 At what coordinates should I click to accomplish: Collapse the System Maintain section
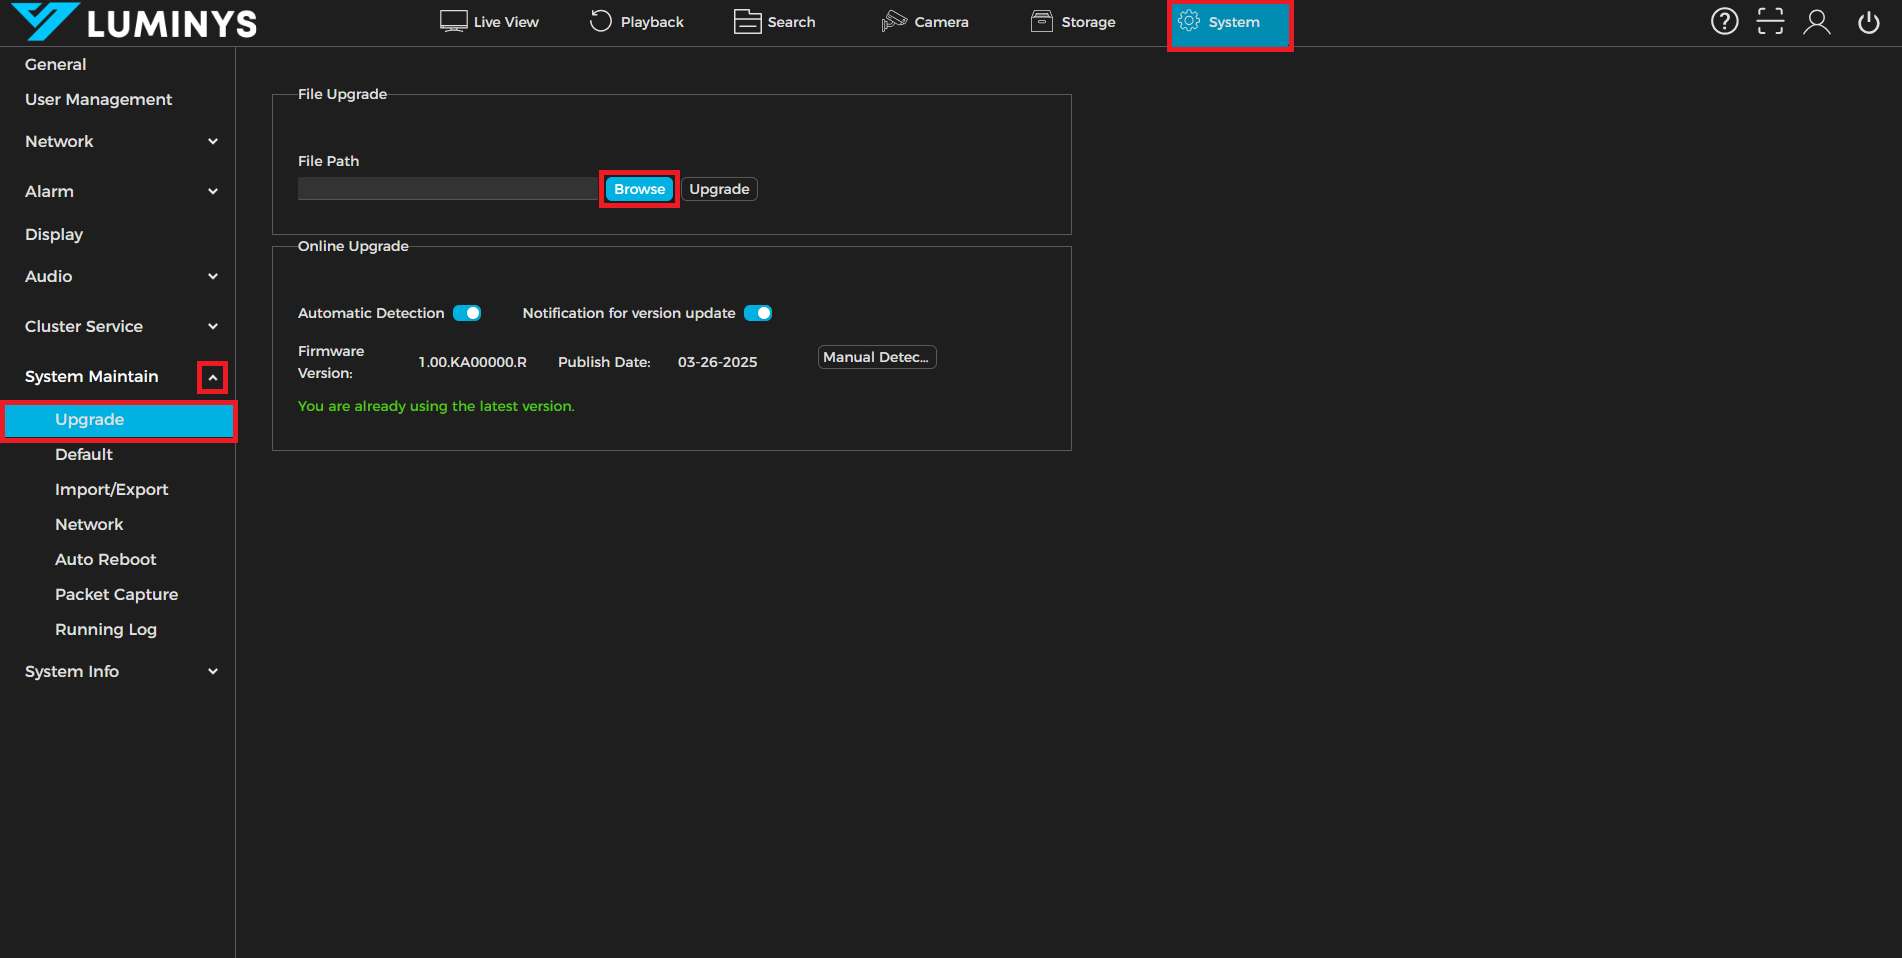[212, 377]
